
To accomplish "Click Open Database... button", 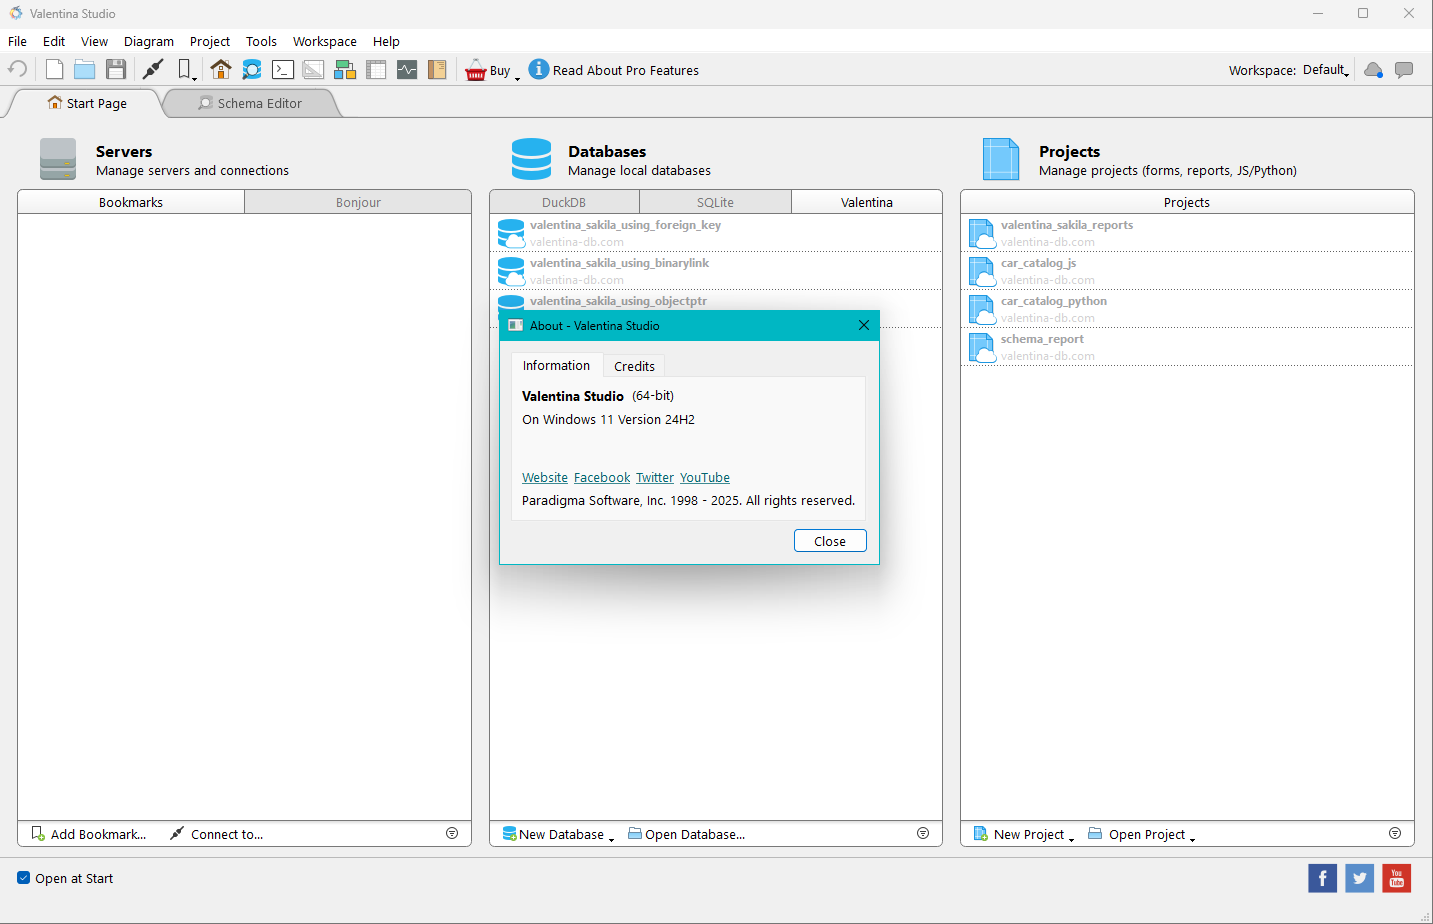I will point(686,834).
